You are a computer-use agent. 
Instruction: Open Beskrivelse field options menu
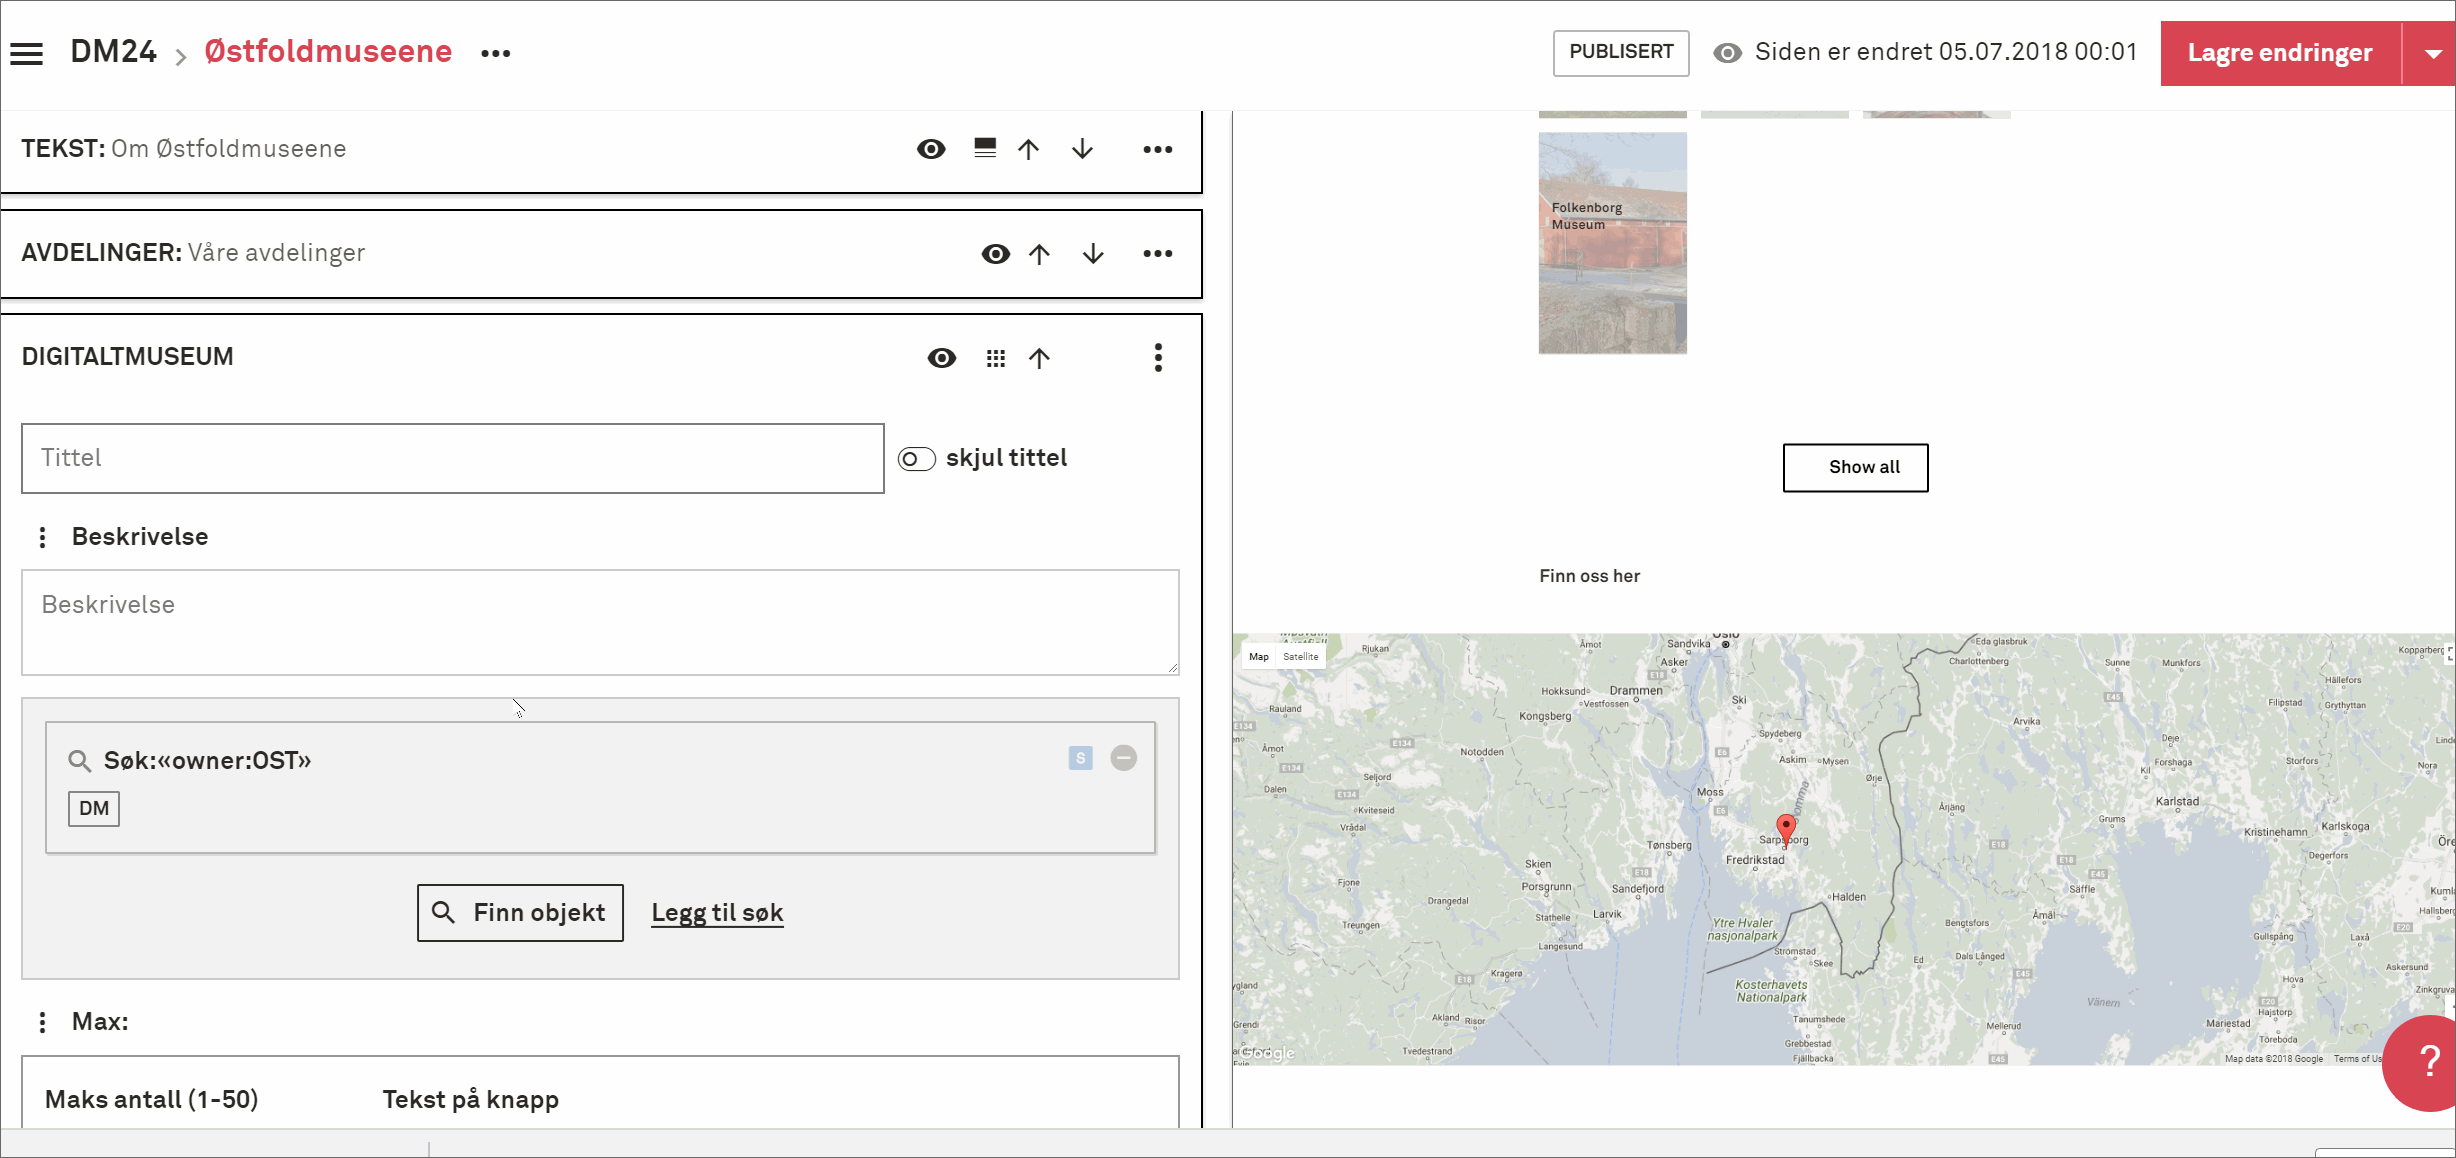click(42, 537)
